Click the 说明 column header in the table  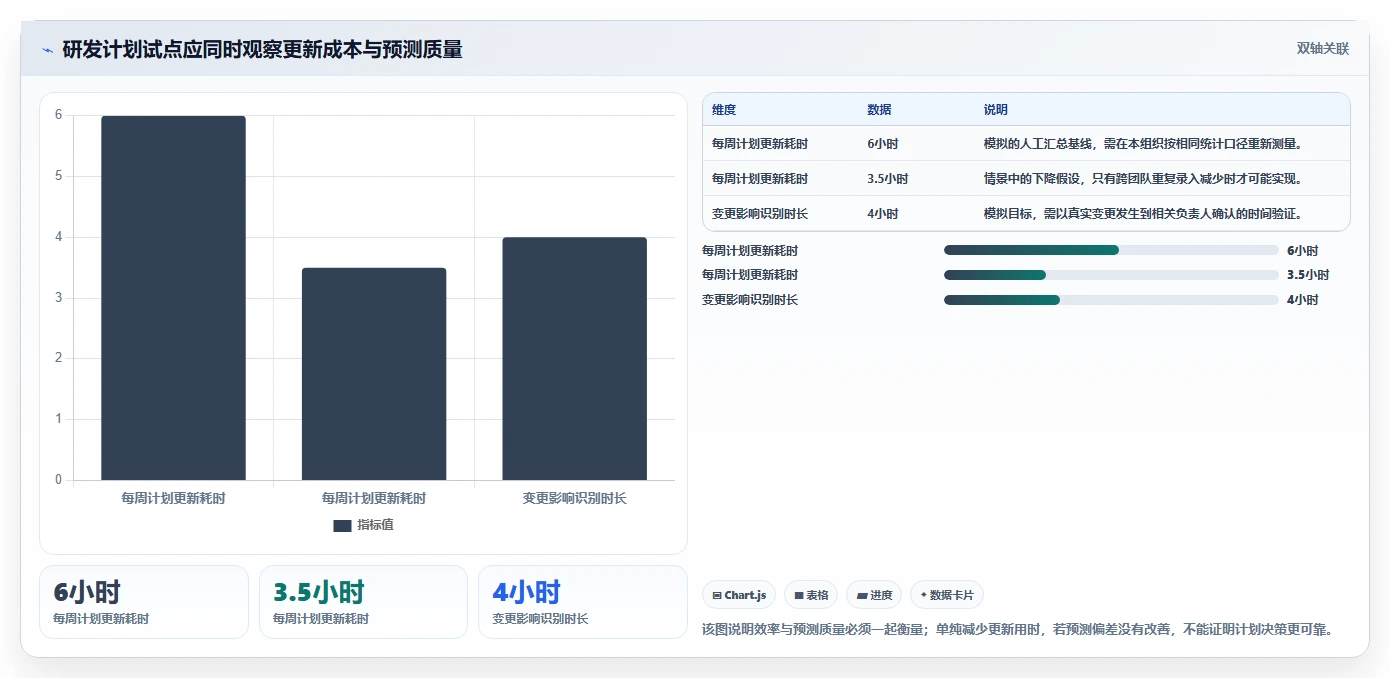(x=996, y=110)
